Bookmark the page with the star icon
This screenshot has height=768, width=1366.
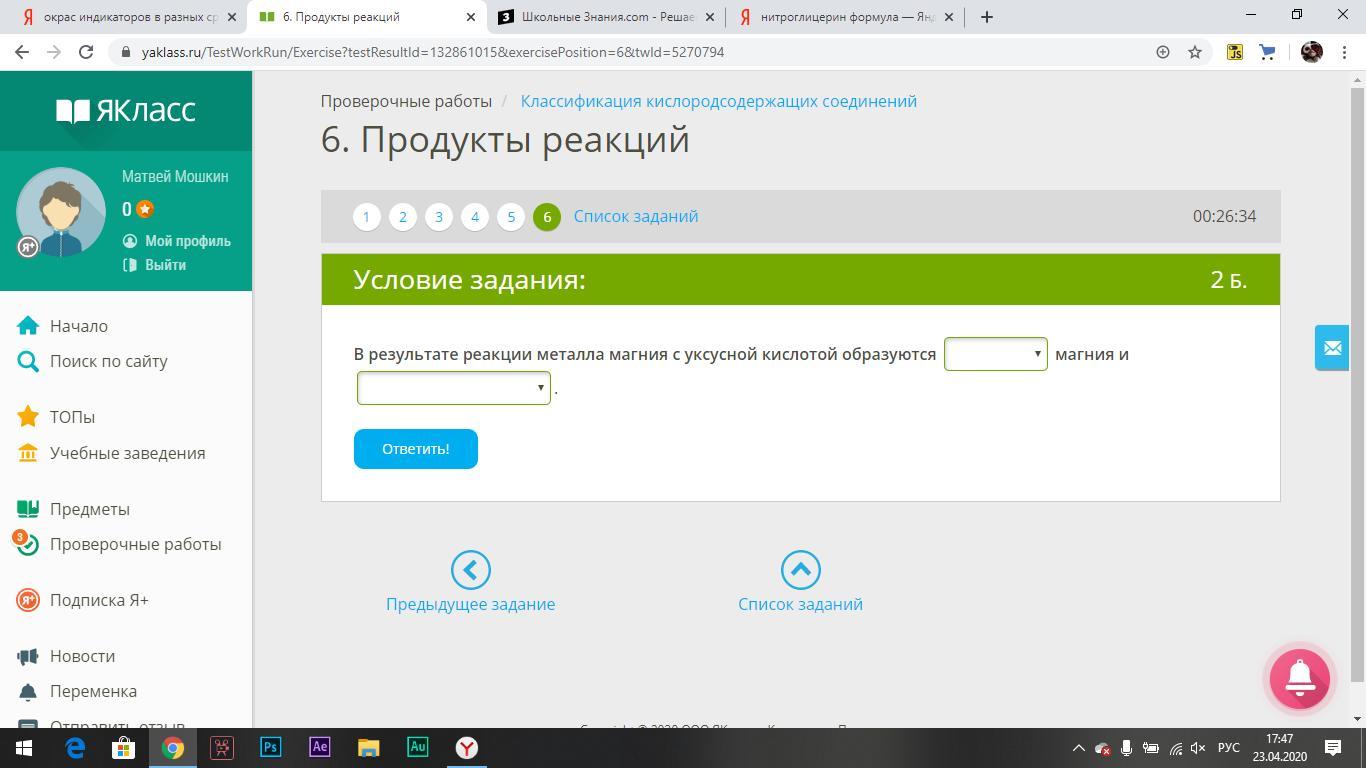pos(1194,52)
